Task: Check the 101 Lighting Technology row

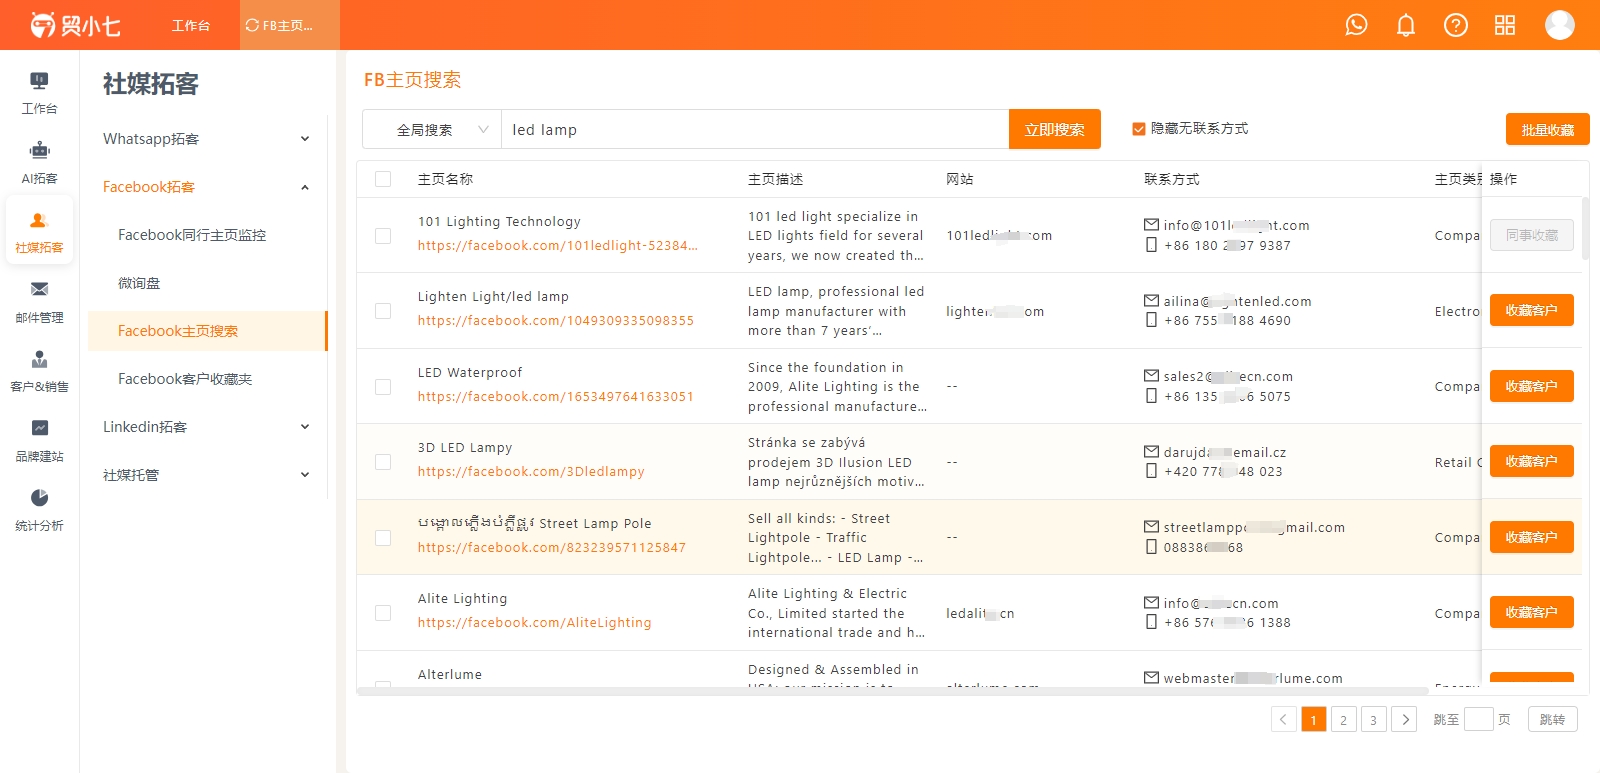Action: pos(383,236)
